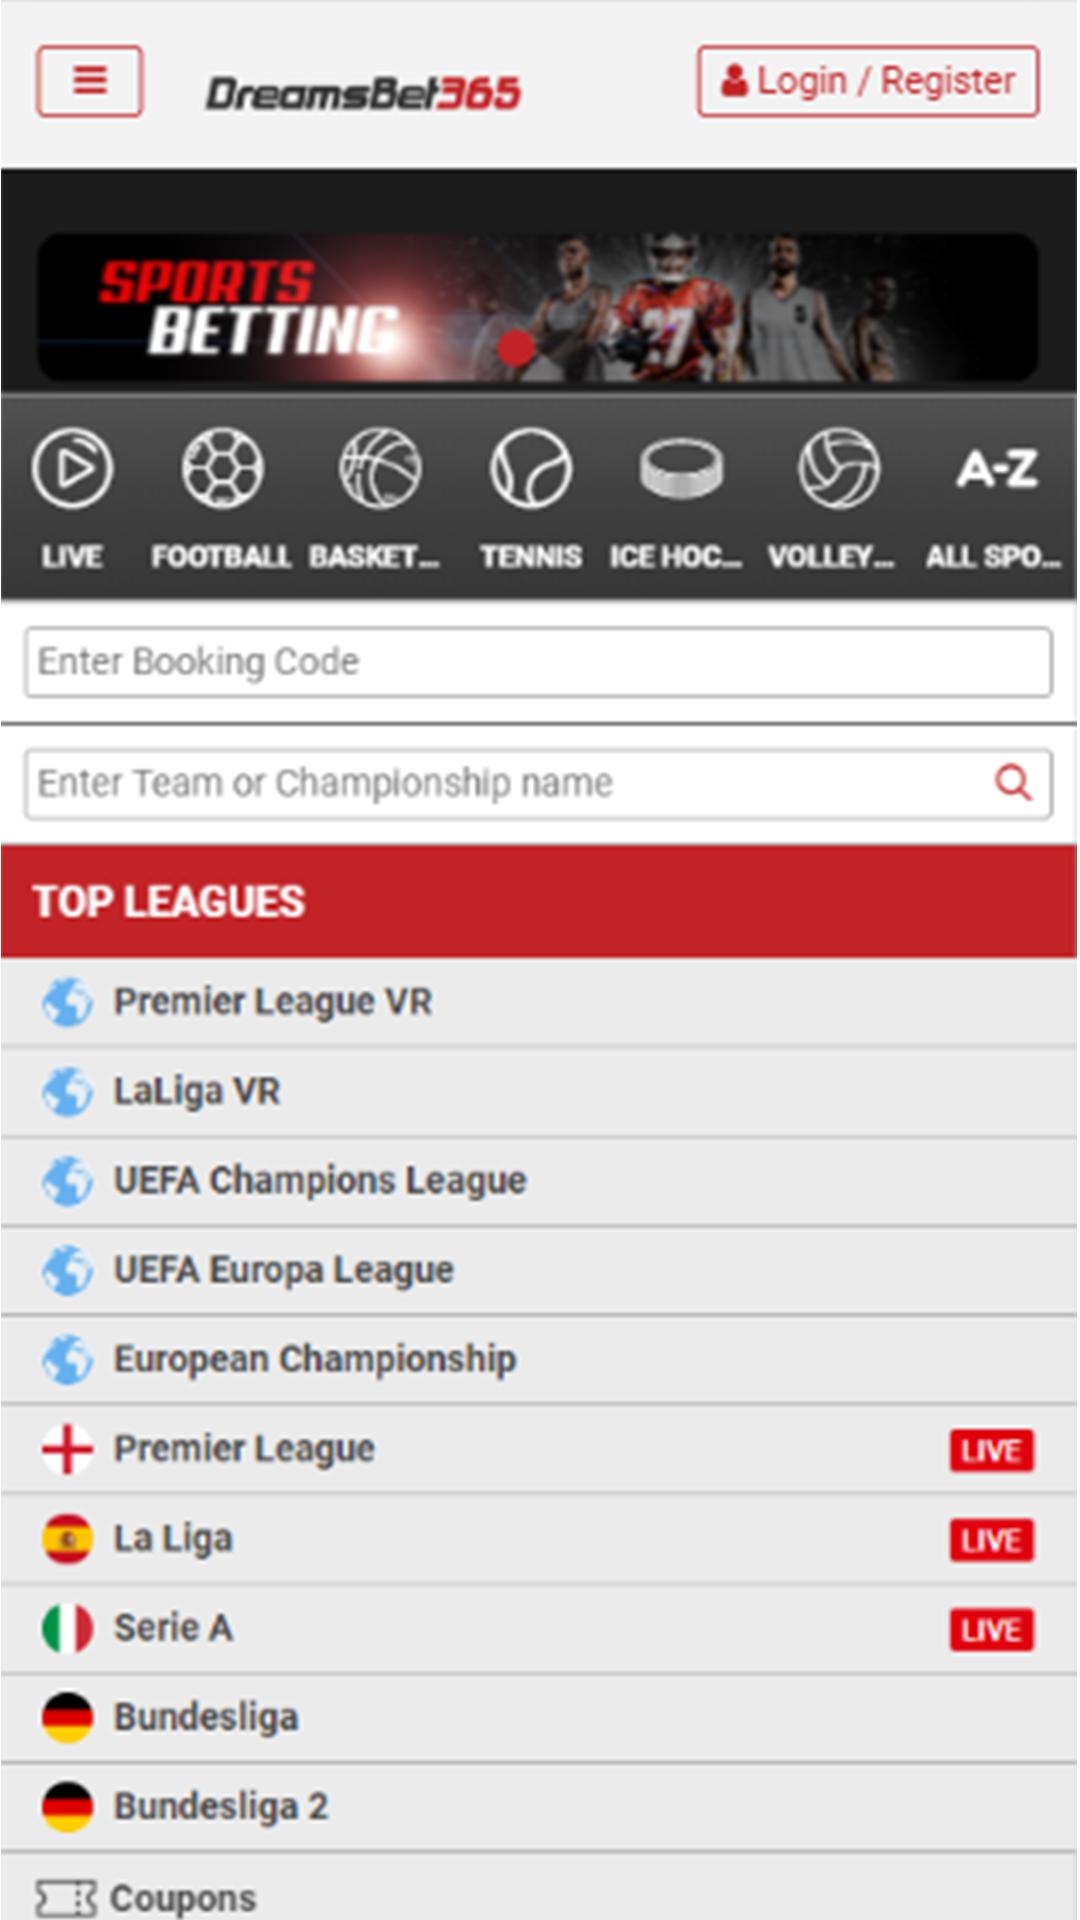Go to DreamsBet365 logo home
1080x1920 pixels.
click(x=363, y=94)
